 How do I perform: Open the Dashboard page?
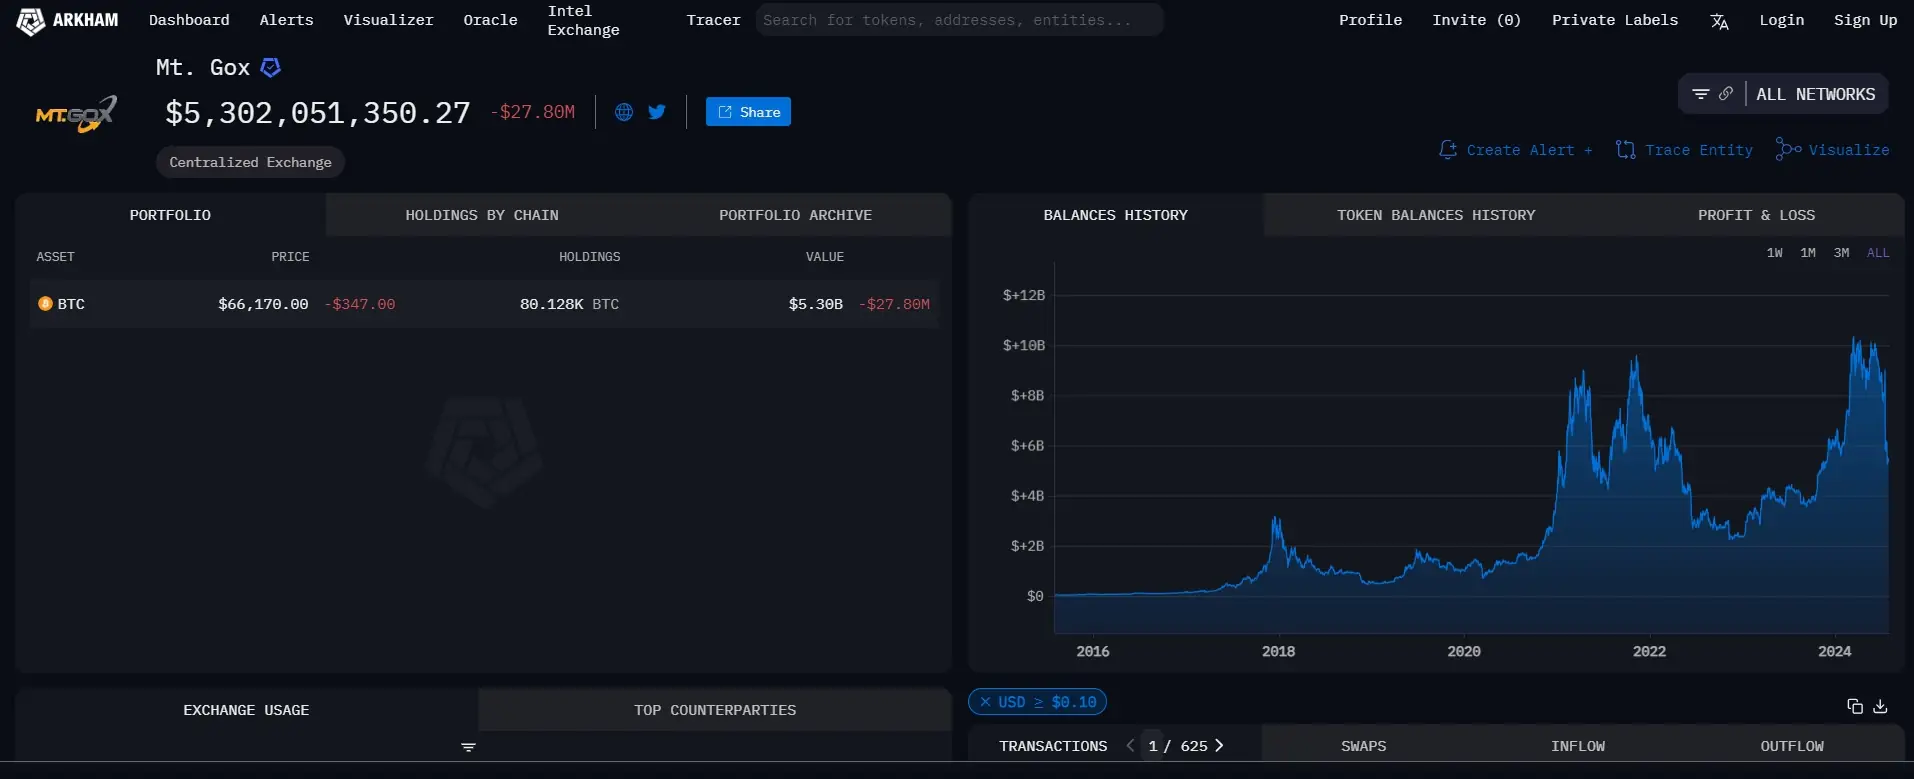[x=189, y=20]
